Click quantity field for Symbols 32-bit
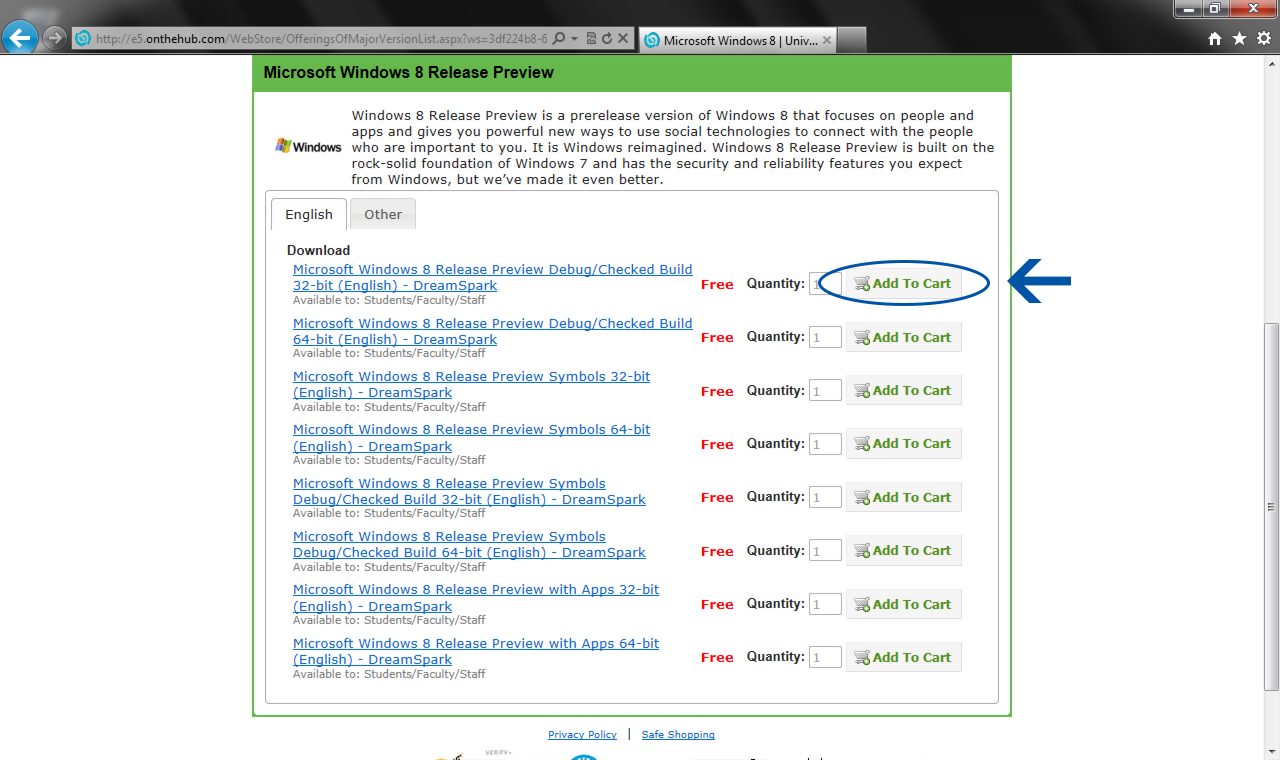 825,391
